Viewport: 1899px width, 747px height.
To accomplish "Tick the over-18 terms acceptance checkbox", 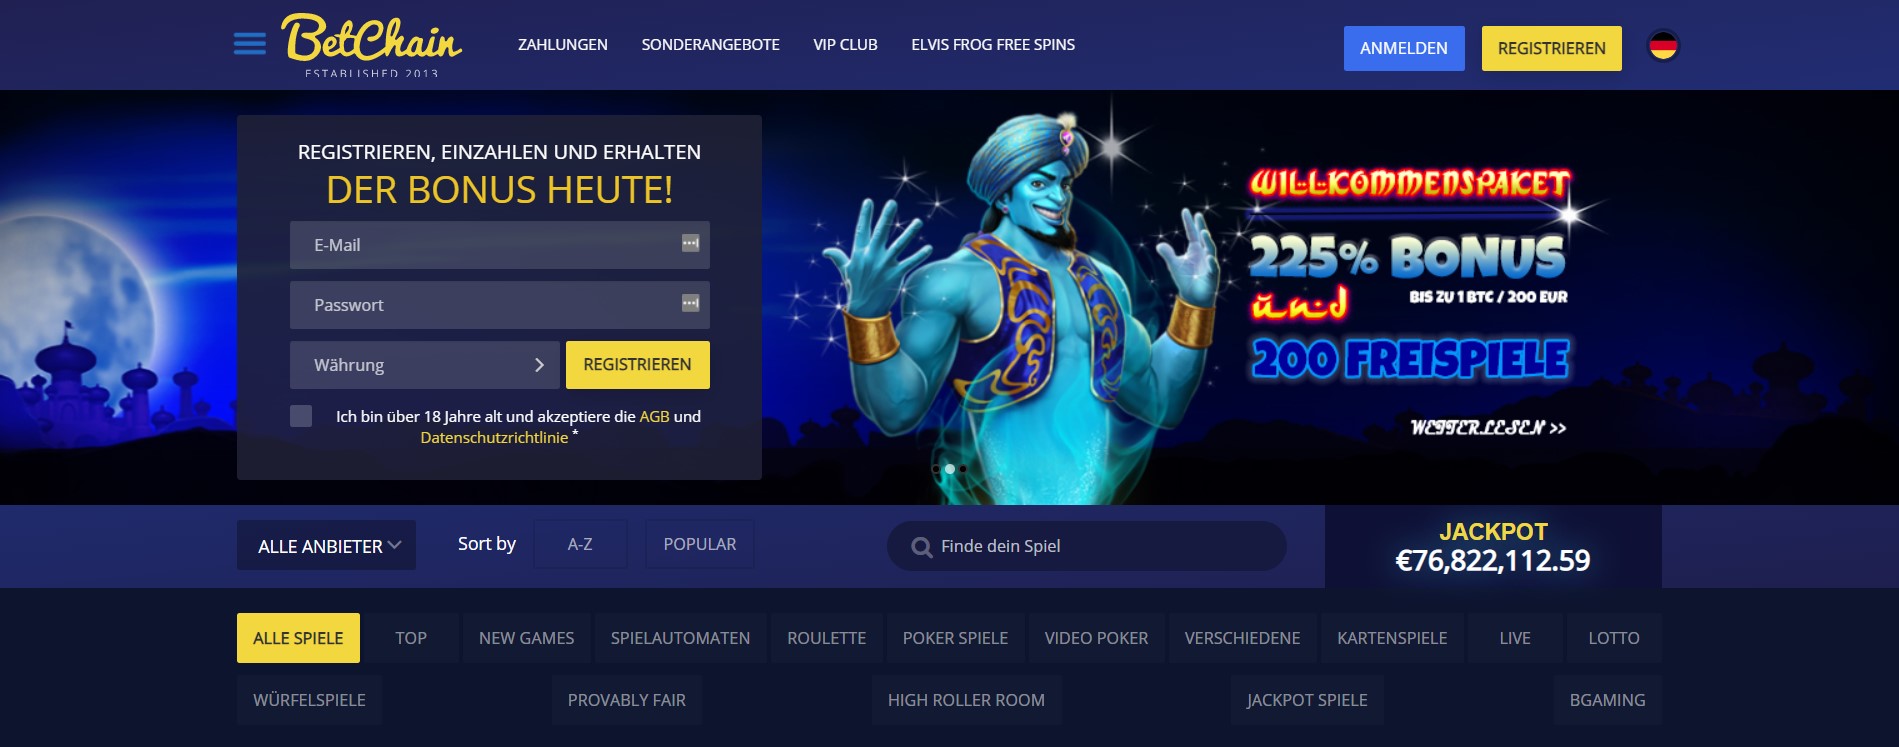I will click(301, 416).
